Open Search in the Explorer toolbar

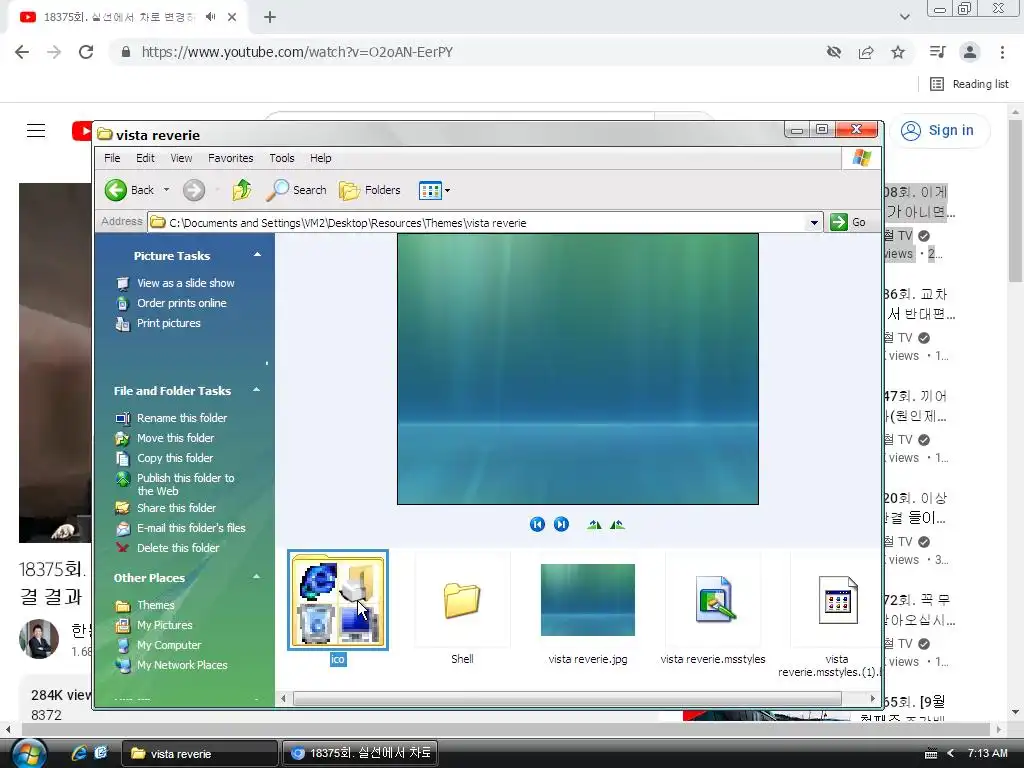point(296,190)
